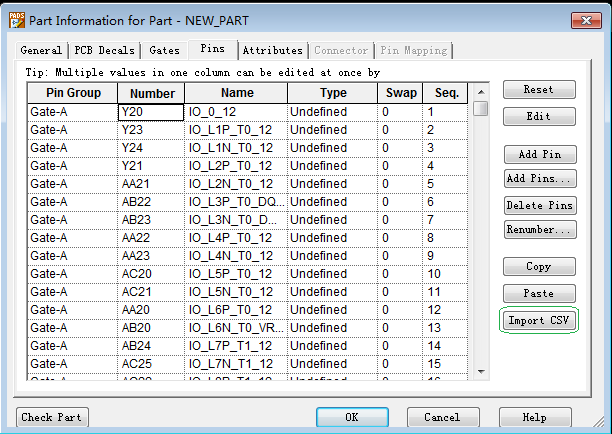Select the Pins tab

tap(213, 49)
